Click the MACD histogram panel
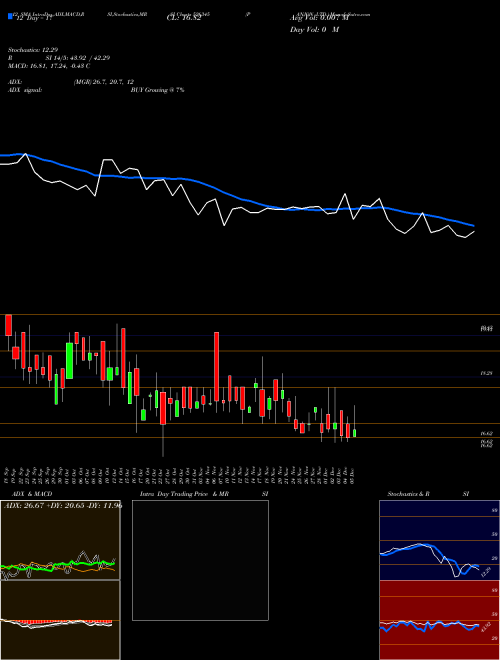 pyautogui.click(x=60, y=620)
